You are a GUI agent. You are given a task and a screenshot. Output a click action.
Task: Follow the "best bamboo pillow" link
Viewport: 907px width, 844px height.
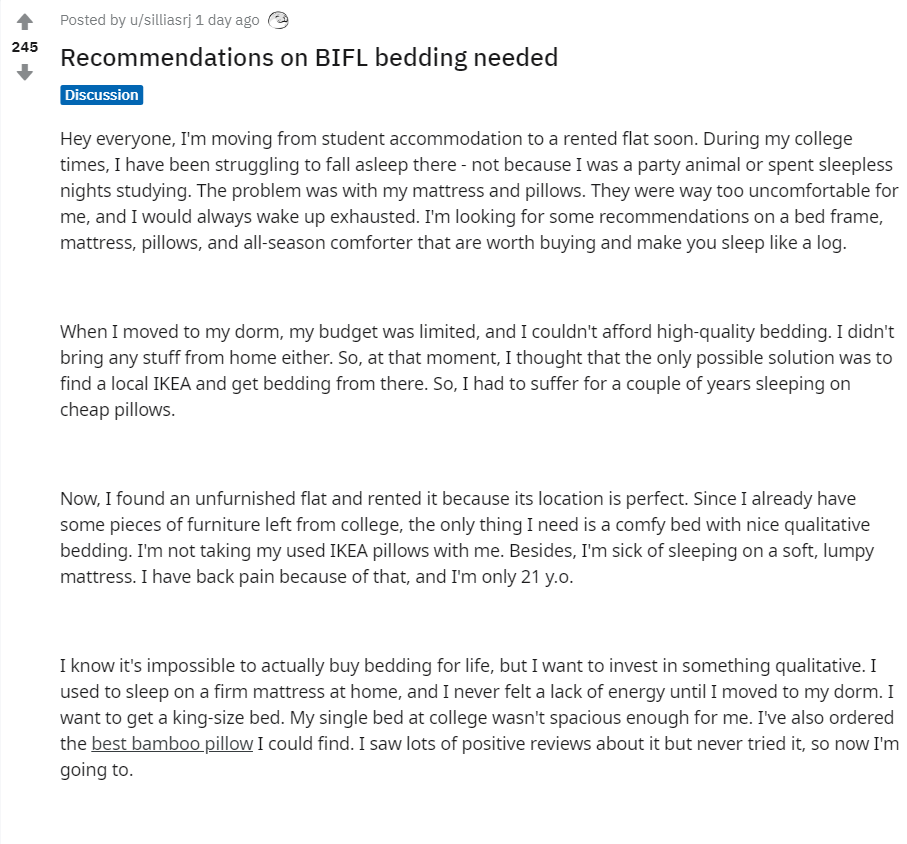(172, 744)
